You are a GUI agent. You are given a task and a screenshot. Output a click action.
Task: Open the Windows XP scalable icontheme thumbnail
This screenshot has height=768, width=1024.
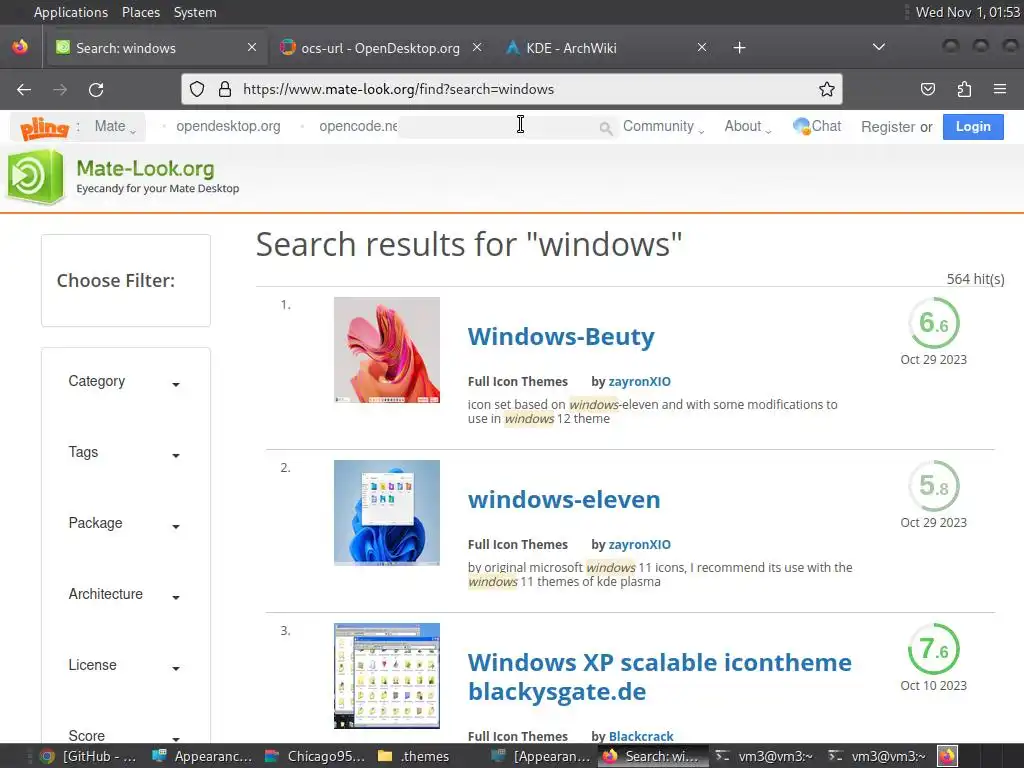click(387, 676)
